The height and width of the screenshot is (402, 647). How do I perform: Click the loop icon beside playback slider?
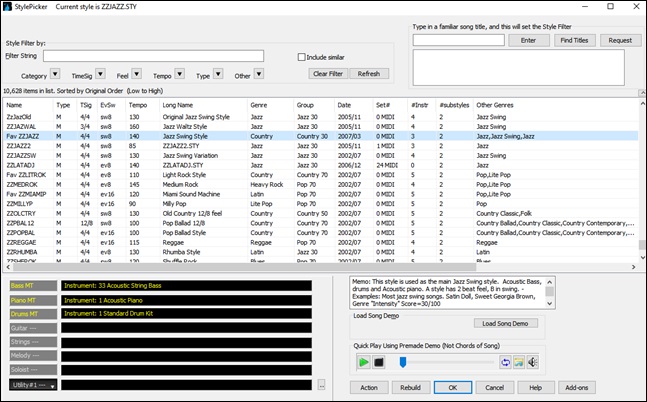[x=506, y=361]
